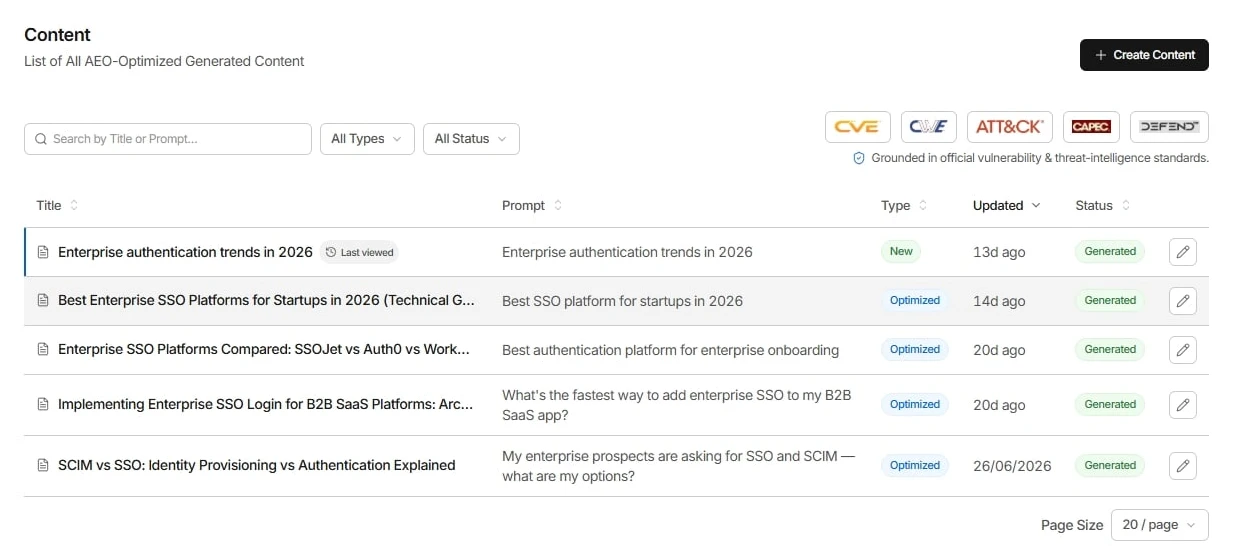
Task: Open title SCIM vs SSO: Identity Provisioning
Action: click(x=257, y=466)
